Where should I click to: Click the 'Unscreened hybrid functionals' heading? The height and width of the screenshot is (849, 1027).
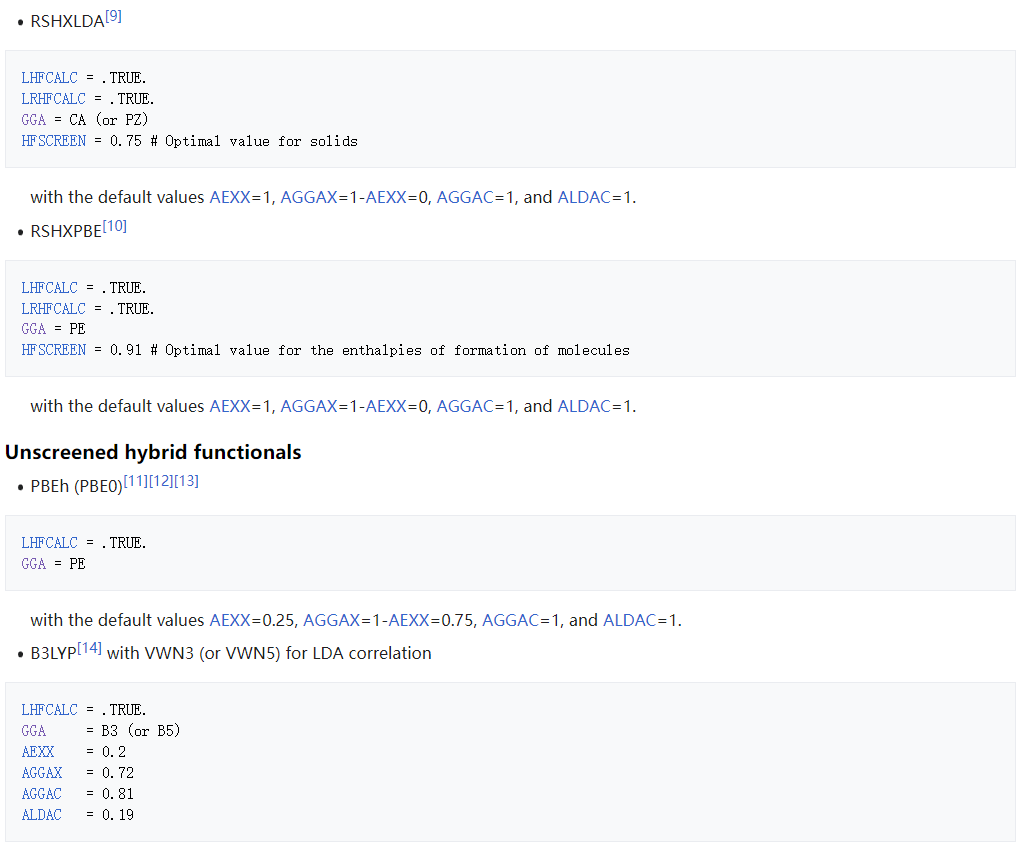pyautogui.click(x=153, y=452)
